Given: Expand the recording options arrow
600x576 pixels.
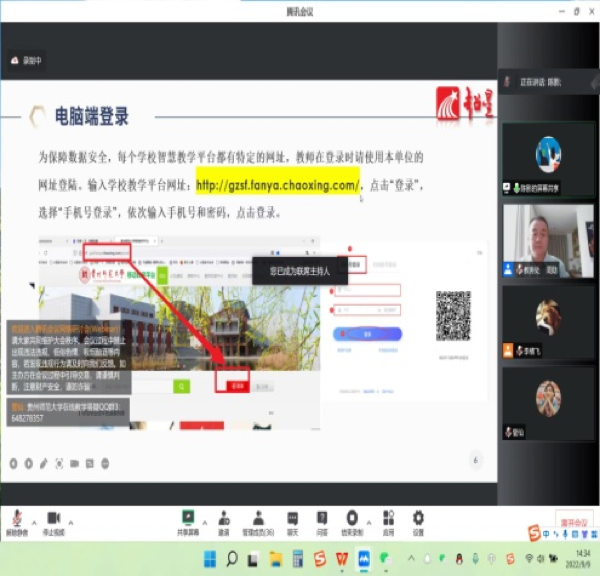Looking at the screenshot, I should [368, 521].
